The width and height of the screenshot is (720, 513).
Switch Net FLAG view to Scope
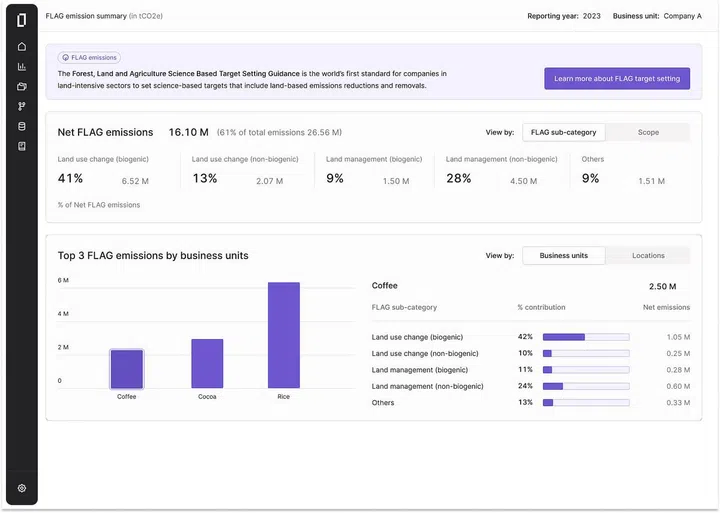[648, 132]
